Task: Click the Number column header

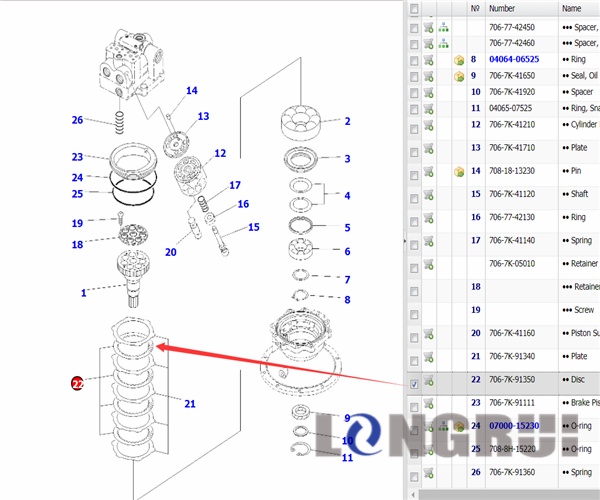Action: click(502, 8)
